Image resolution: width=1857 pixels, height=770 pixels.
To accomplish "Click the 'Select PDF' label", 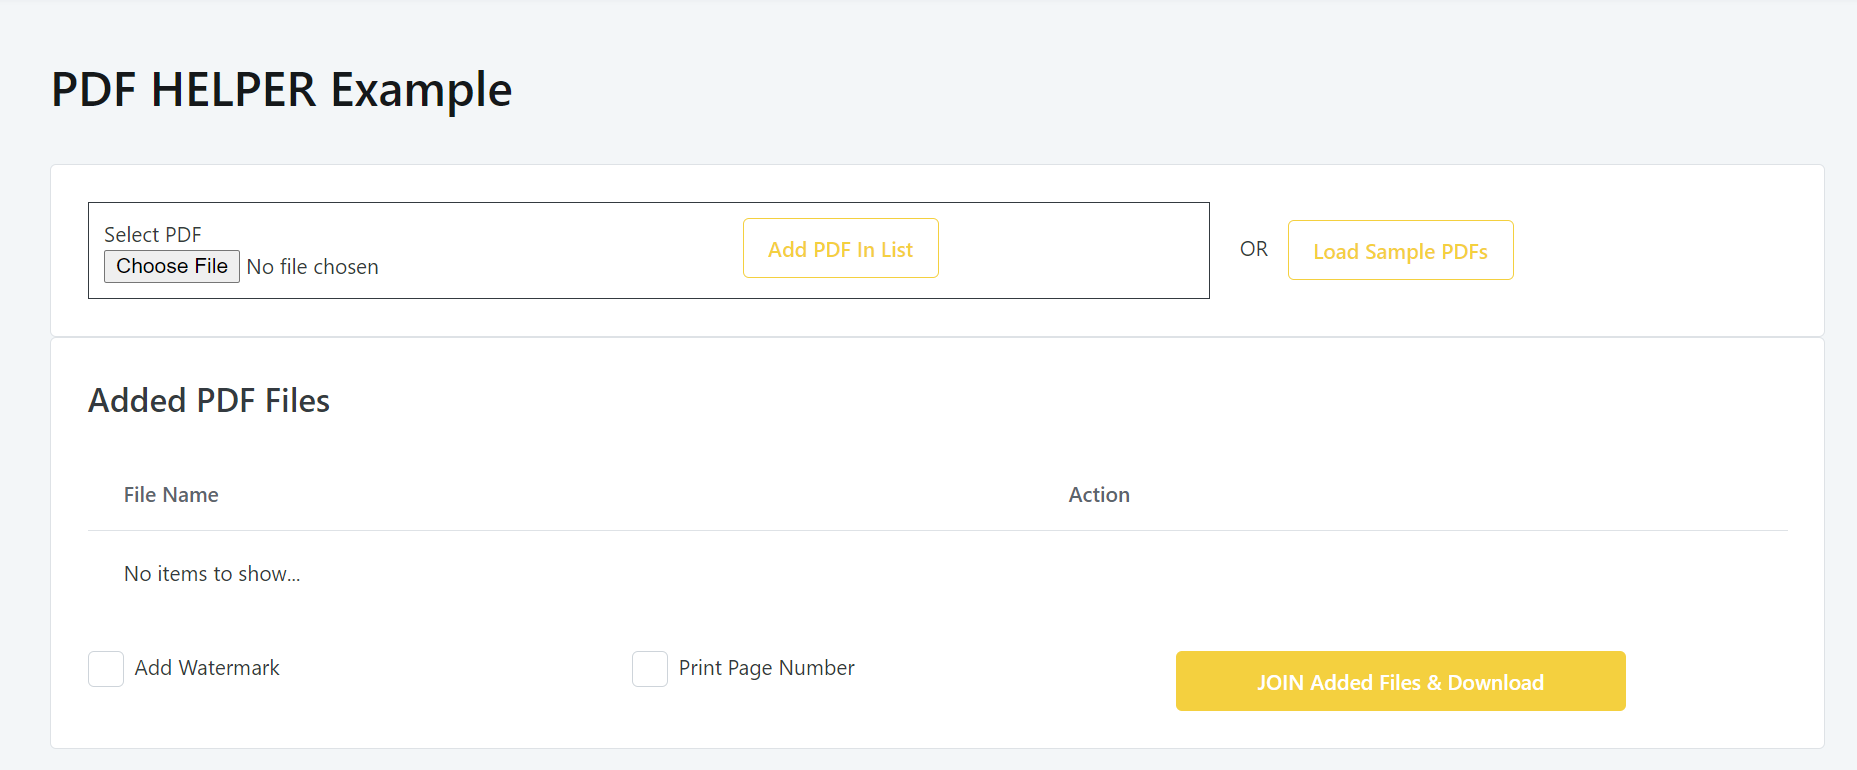I will point(153,235).
